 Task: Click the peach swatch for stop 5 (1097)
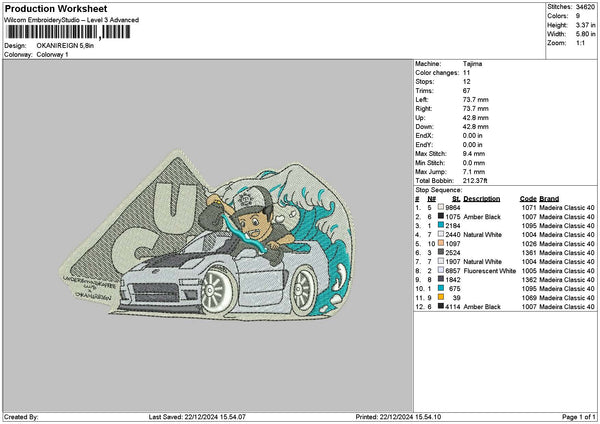[x=441, y=243]
